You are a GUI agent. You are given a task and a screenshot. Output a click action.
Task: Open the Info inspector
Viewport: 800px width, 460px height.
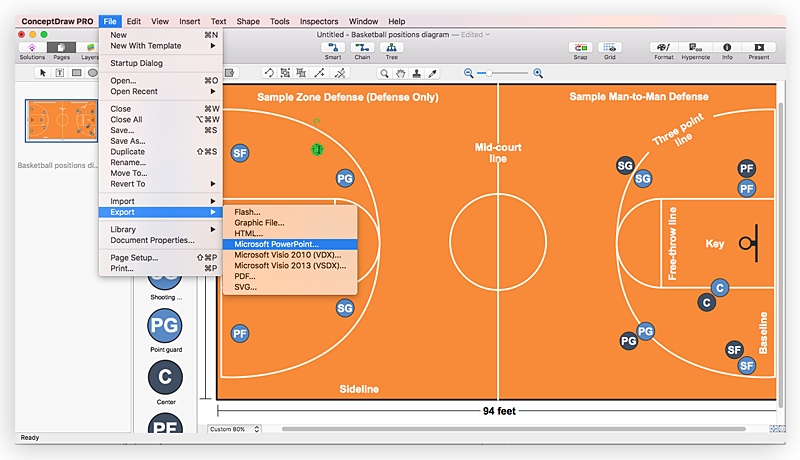click(727, 47)
